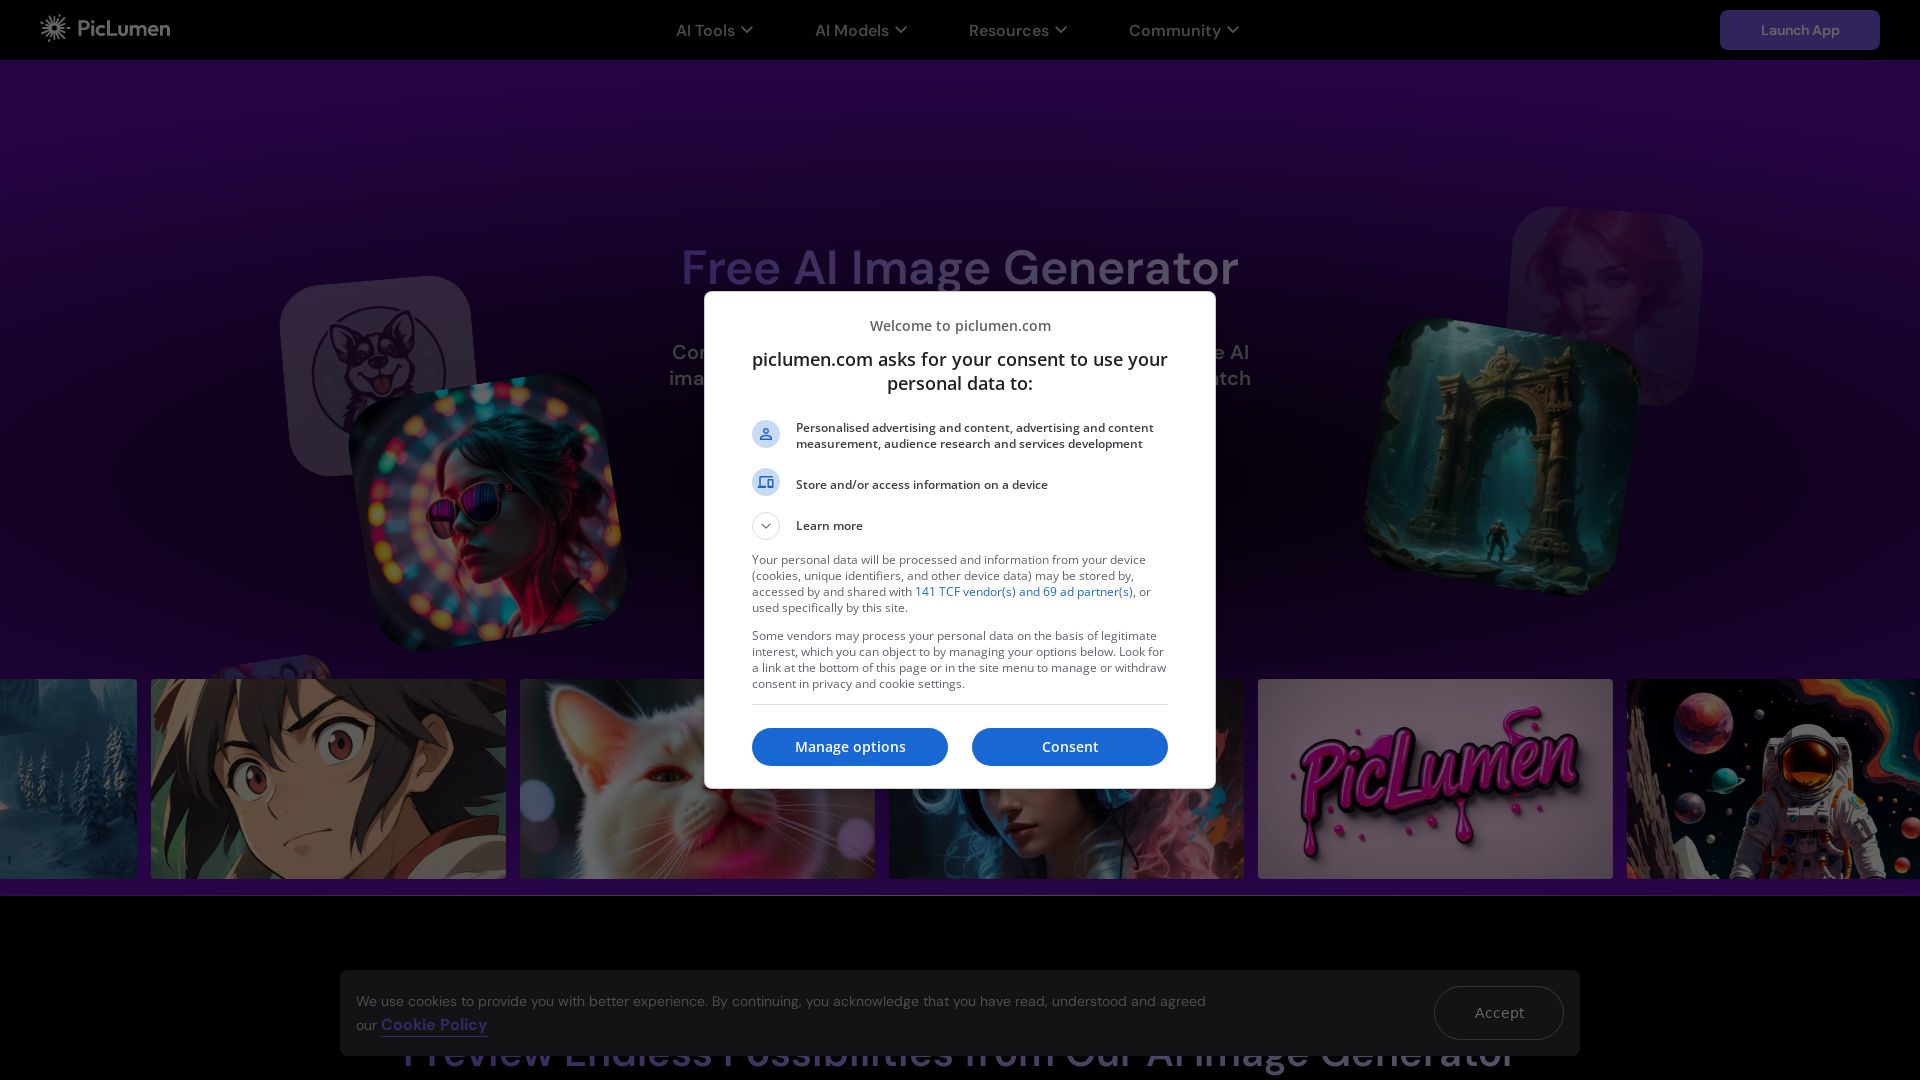Expand the Learn more chevron
Image resolution: width=1920 pixels, height=1080 pixels.
click(x=766, y=526)
